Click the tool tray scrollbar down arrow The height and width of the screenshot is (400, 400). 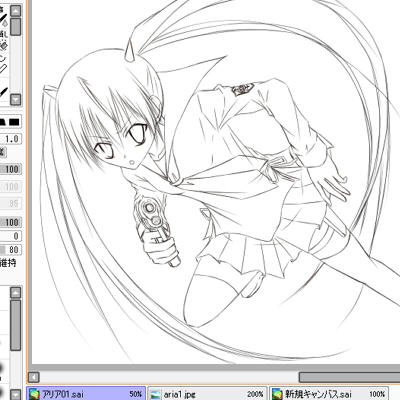point(16,99)
